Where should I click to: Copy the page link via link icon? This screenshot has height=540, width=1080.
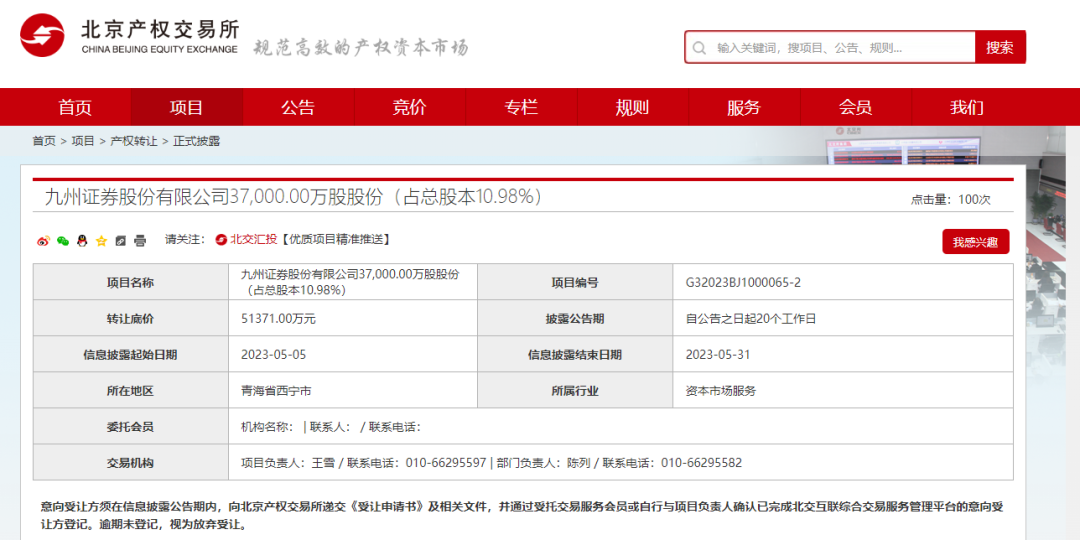click(x=121, y=240)
